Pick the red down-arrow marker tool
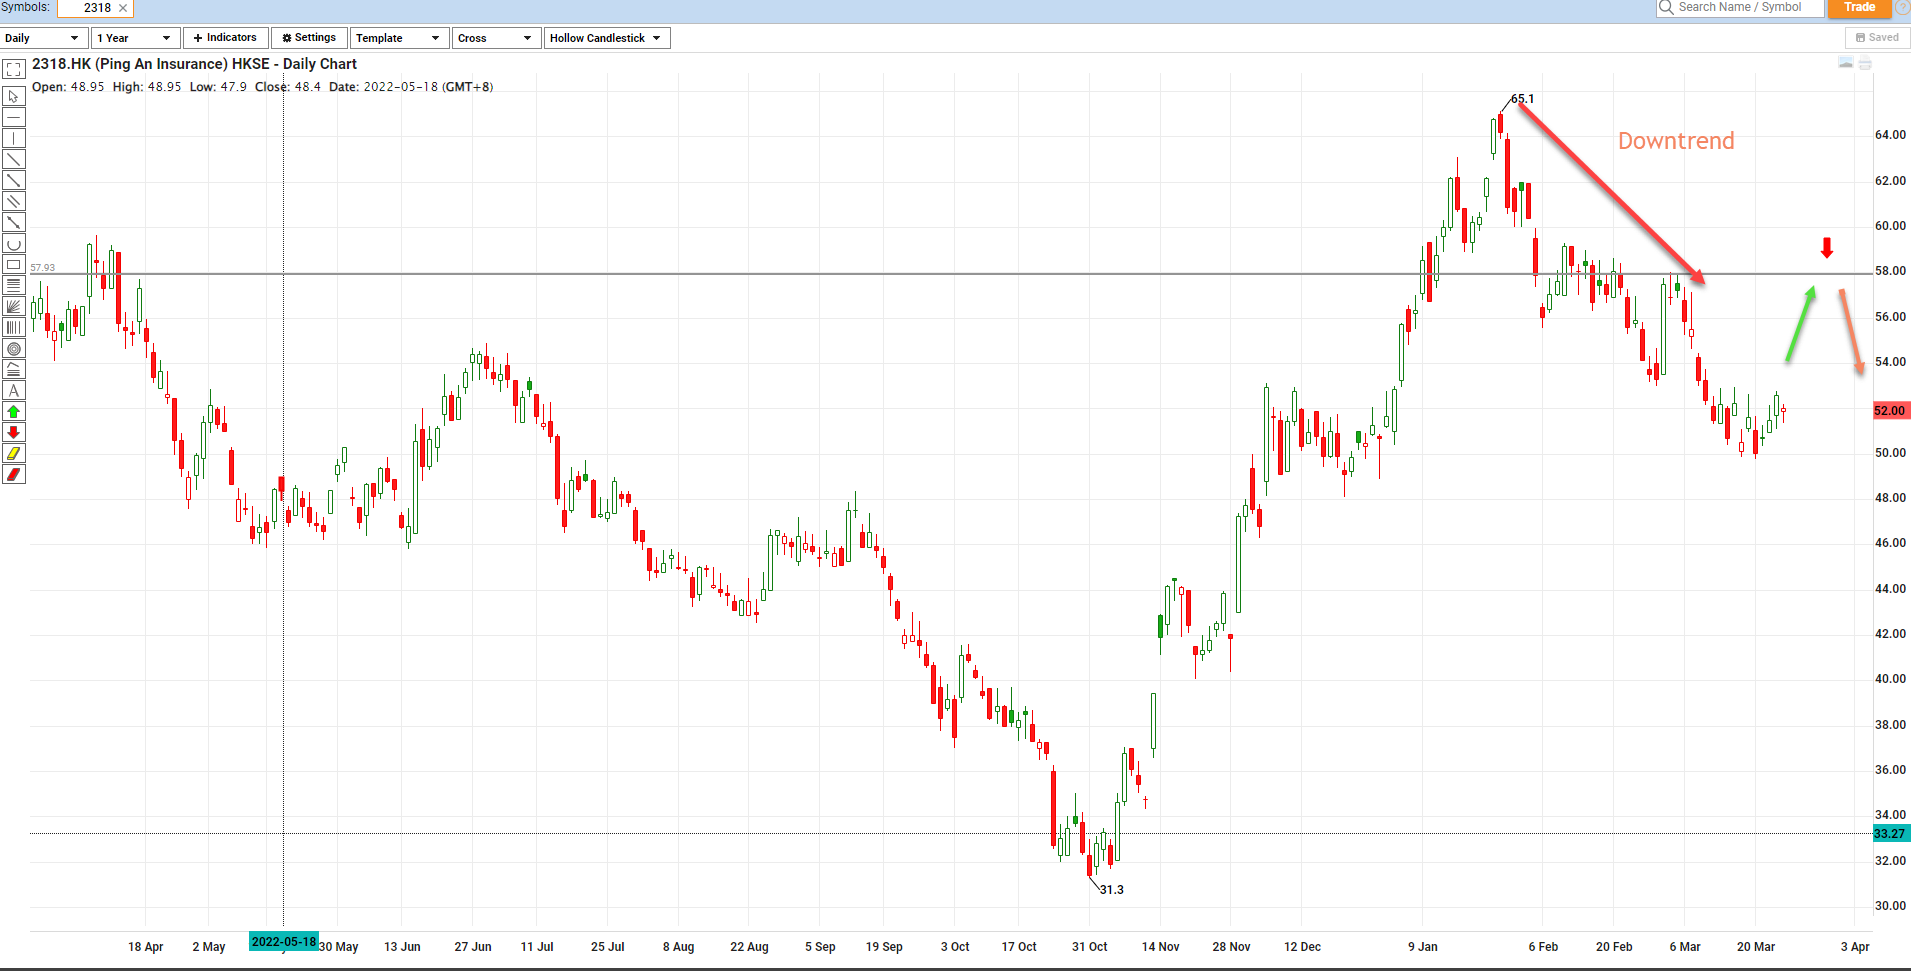Screen dimensions: 1911x971 (14, 432)
